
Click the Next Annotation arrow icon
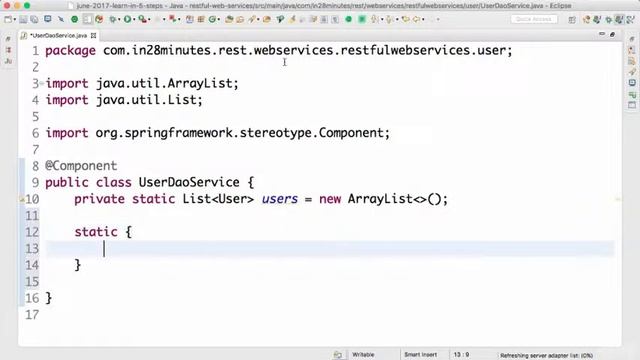tap(373, 19)
